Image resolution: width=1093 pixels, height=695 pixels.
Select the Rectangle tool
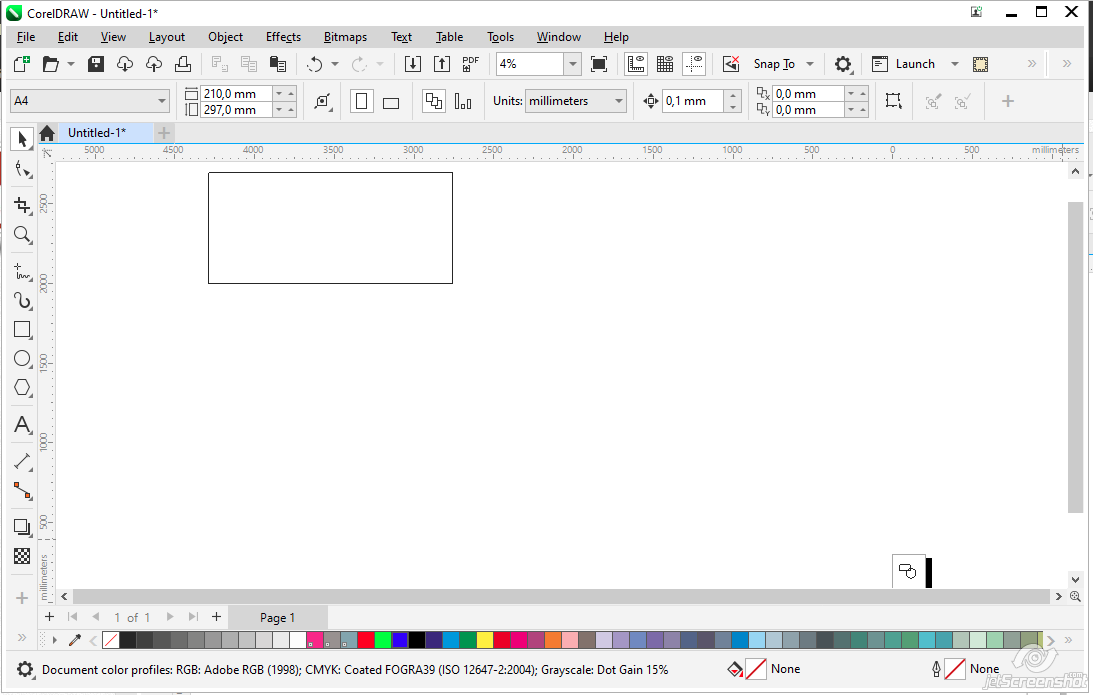pyautogui.click(x=22, y=329)
